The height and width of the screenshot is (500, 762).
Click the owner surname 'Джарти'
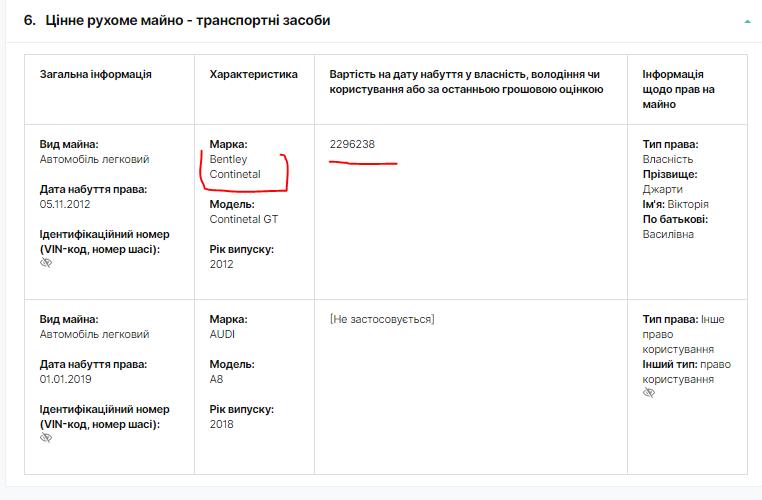[662, 189]
